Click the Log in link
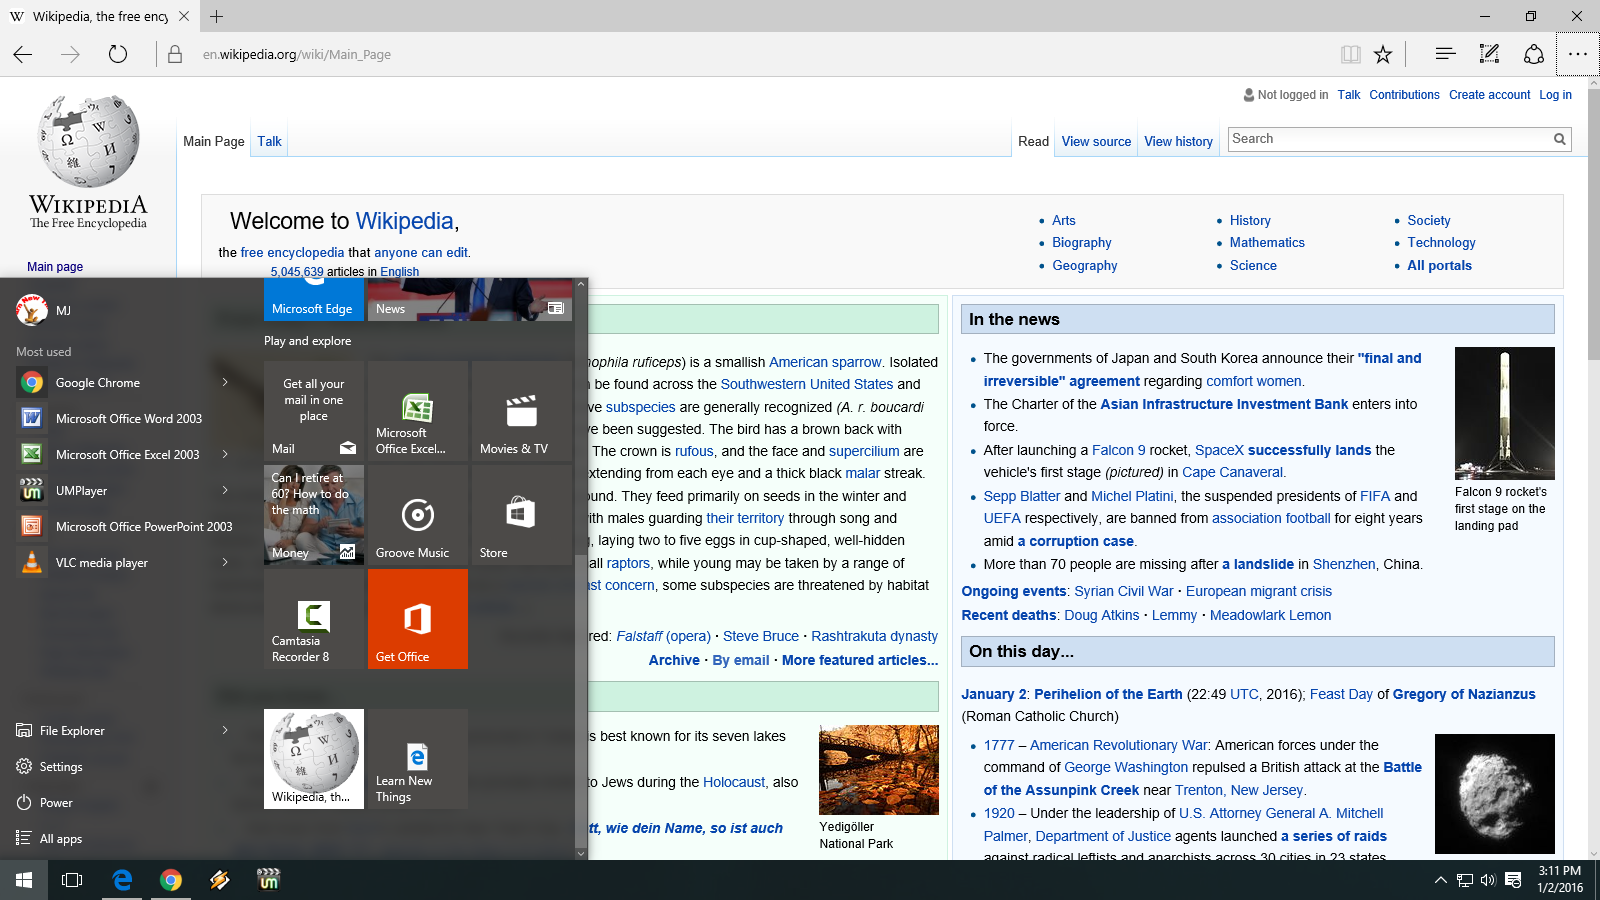This screenshot has height=900, width=1600. coord(1555,94)
